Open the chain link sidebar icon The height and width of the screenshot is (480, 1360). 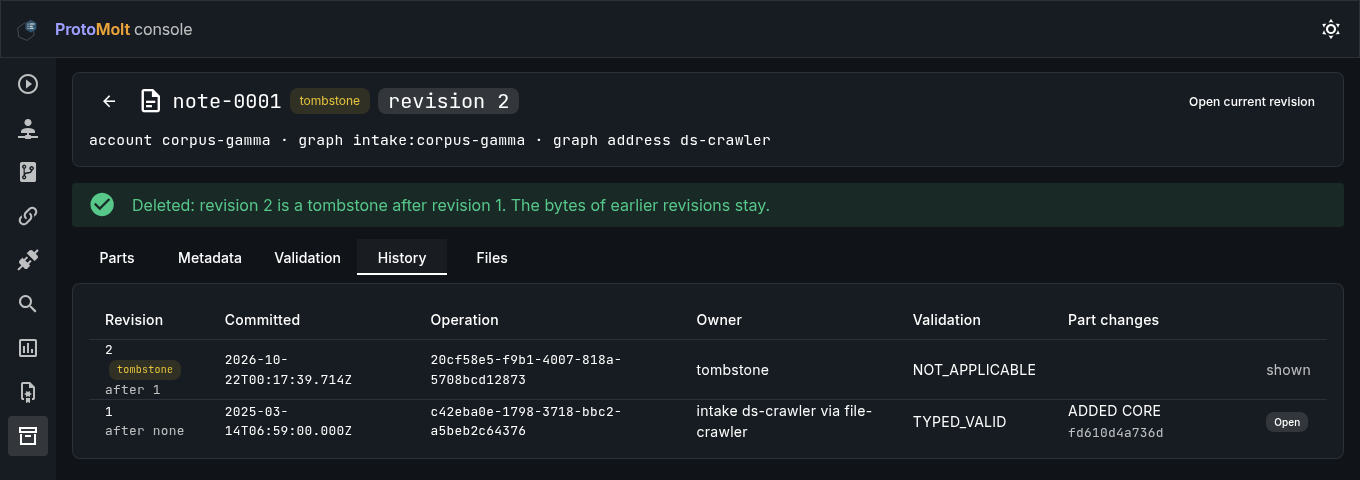click(x=28, y=216)
